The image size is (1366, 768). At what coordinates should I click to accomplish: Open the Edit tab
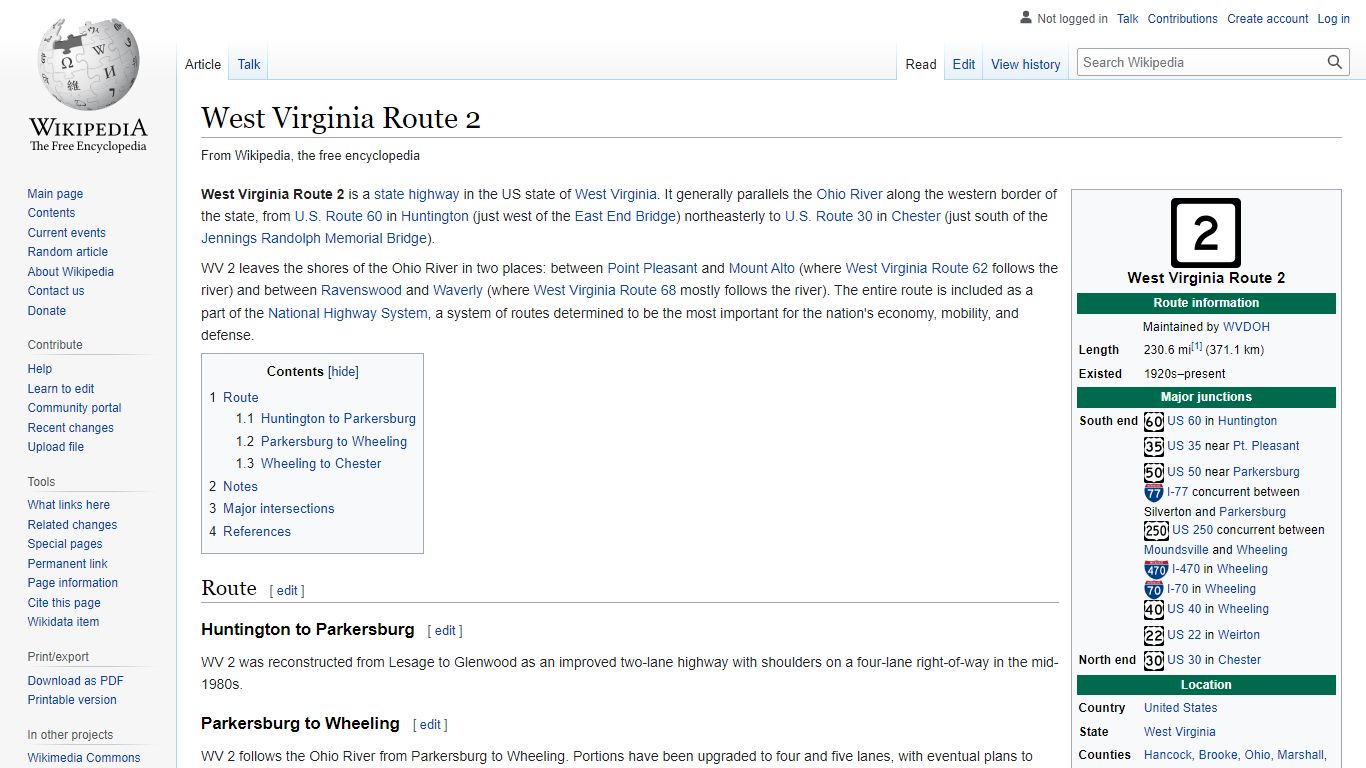(964, 64)
